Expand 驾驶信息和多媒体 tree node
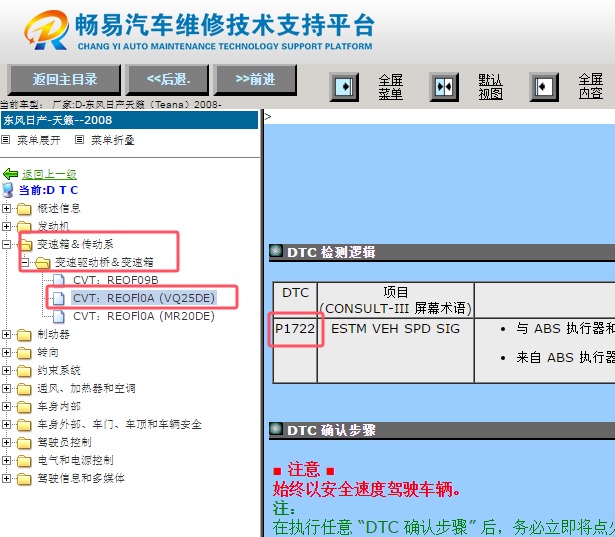Image resolution: width=615 pixels, height=537 pixels. pos(6,478)
